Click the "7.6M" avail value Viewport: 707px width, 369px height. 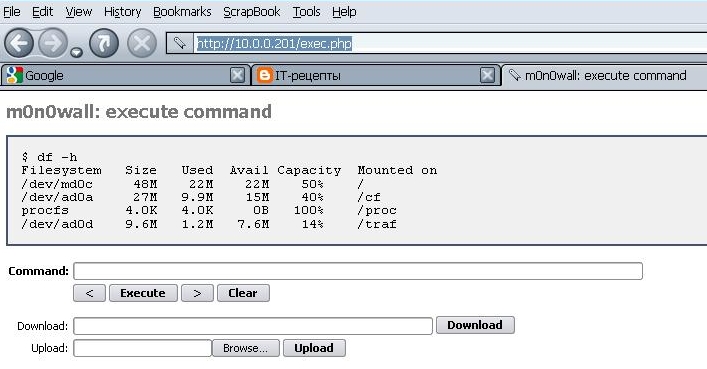[253, 224]
